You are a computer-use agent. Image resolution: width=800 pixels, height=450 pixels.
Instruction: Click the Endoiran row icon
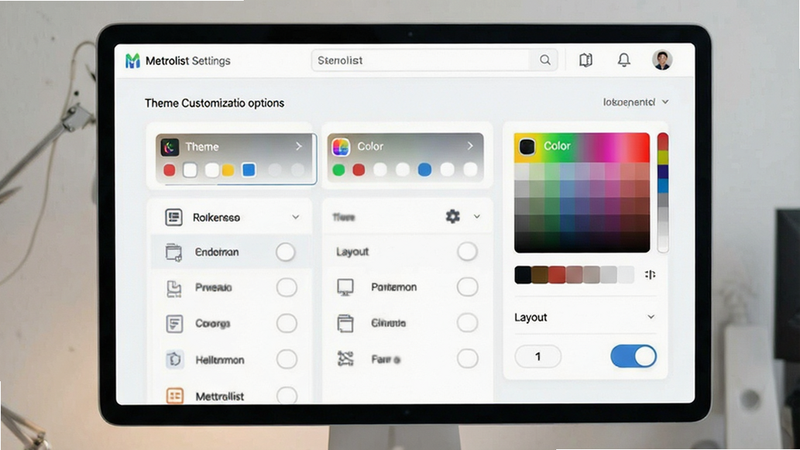(173, 252)
